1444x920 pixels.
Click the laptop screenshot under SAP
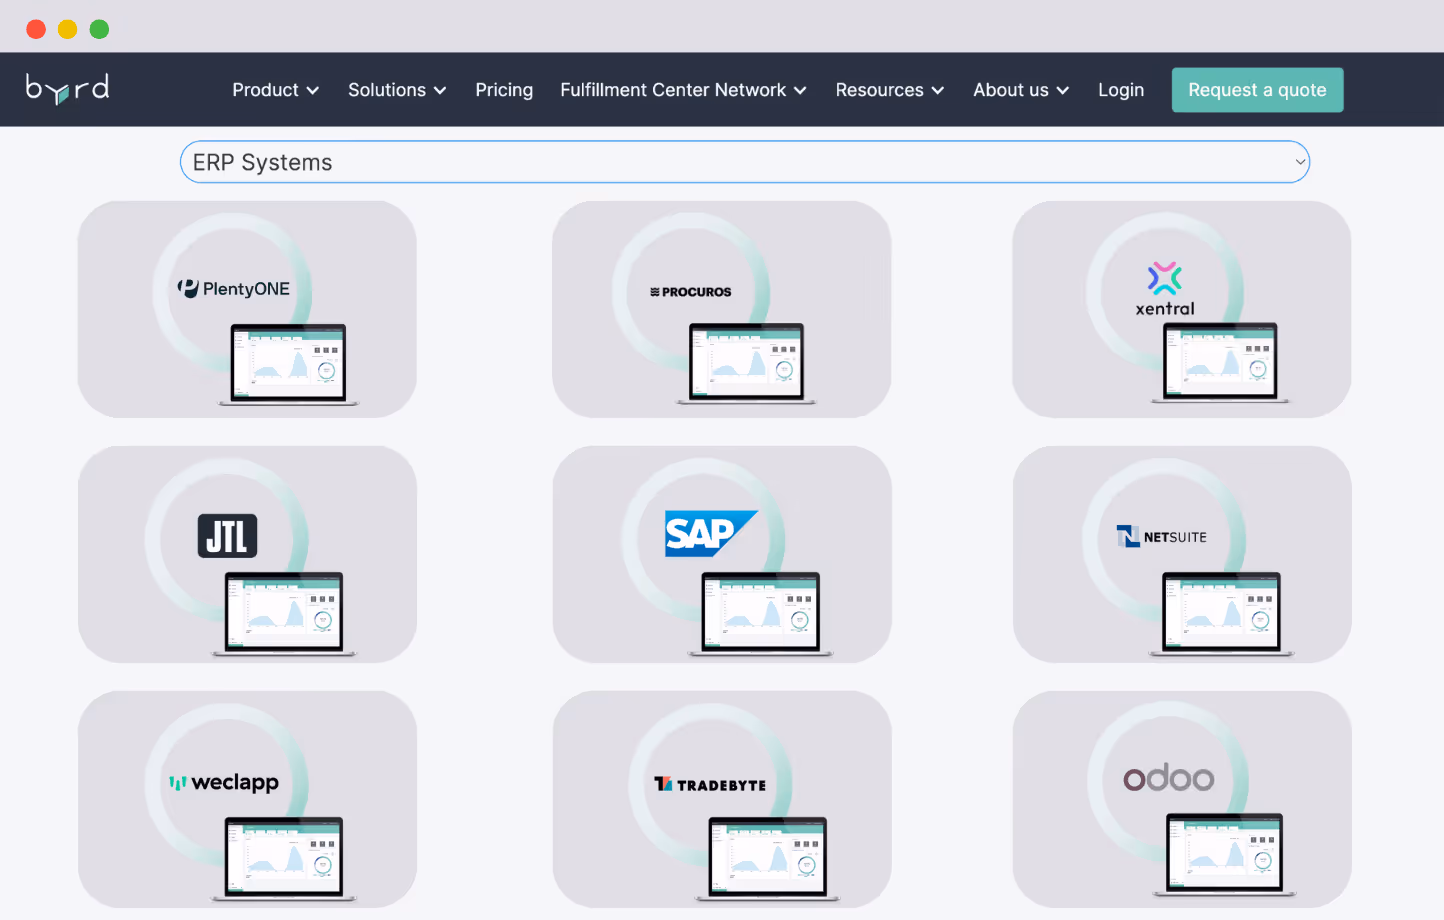coord(761,612)
